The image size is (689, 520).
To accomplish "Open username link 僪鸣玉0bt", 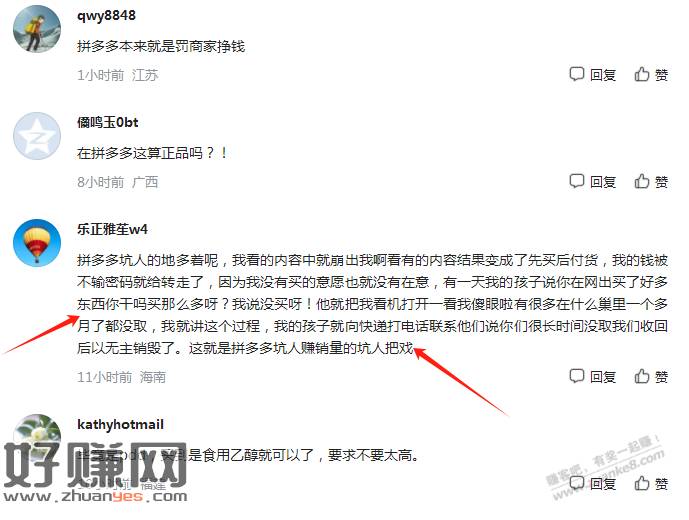I will click(108, 122).
